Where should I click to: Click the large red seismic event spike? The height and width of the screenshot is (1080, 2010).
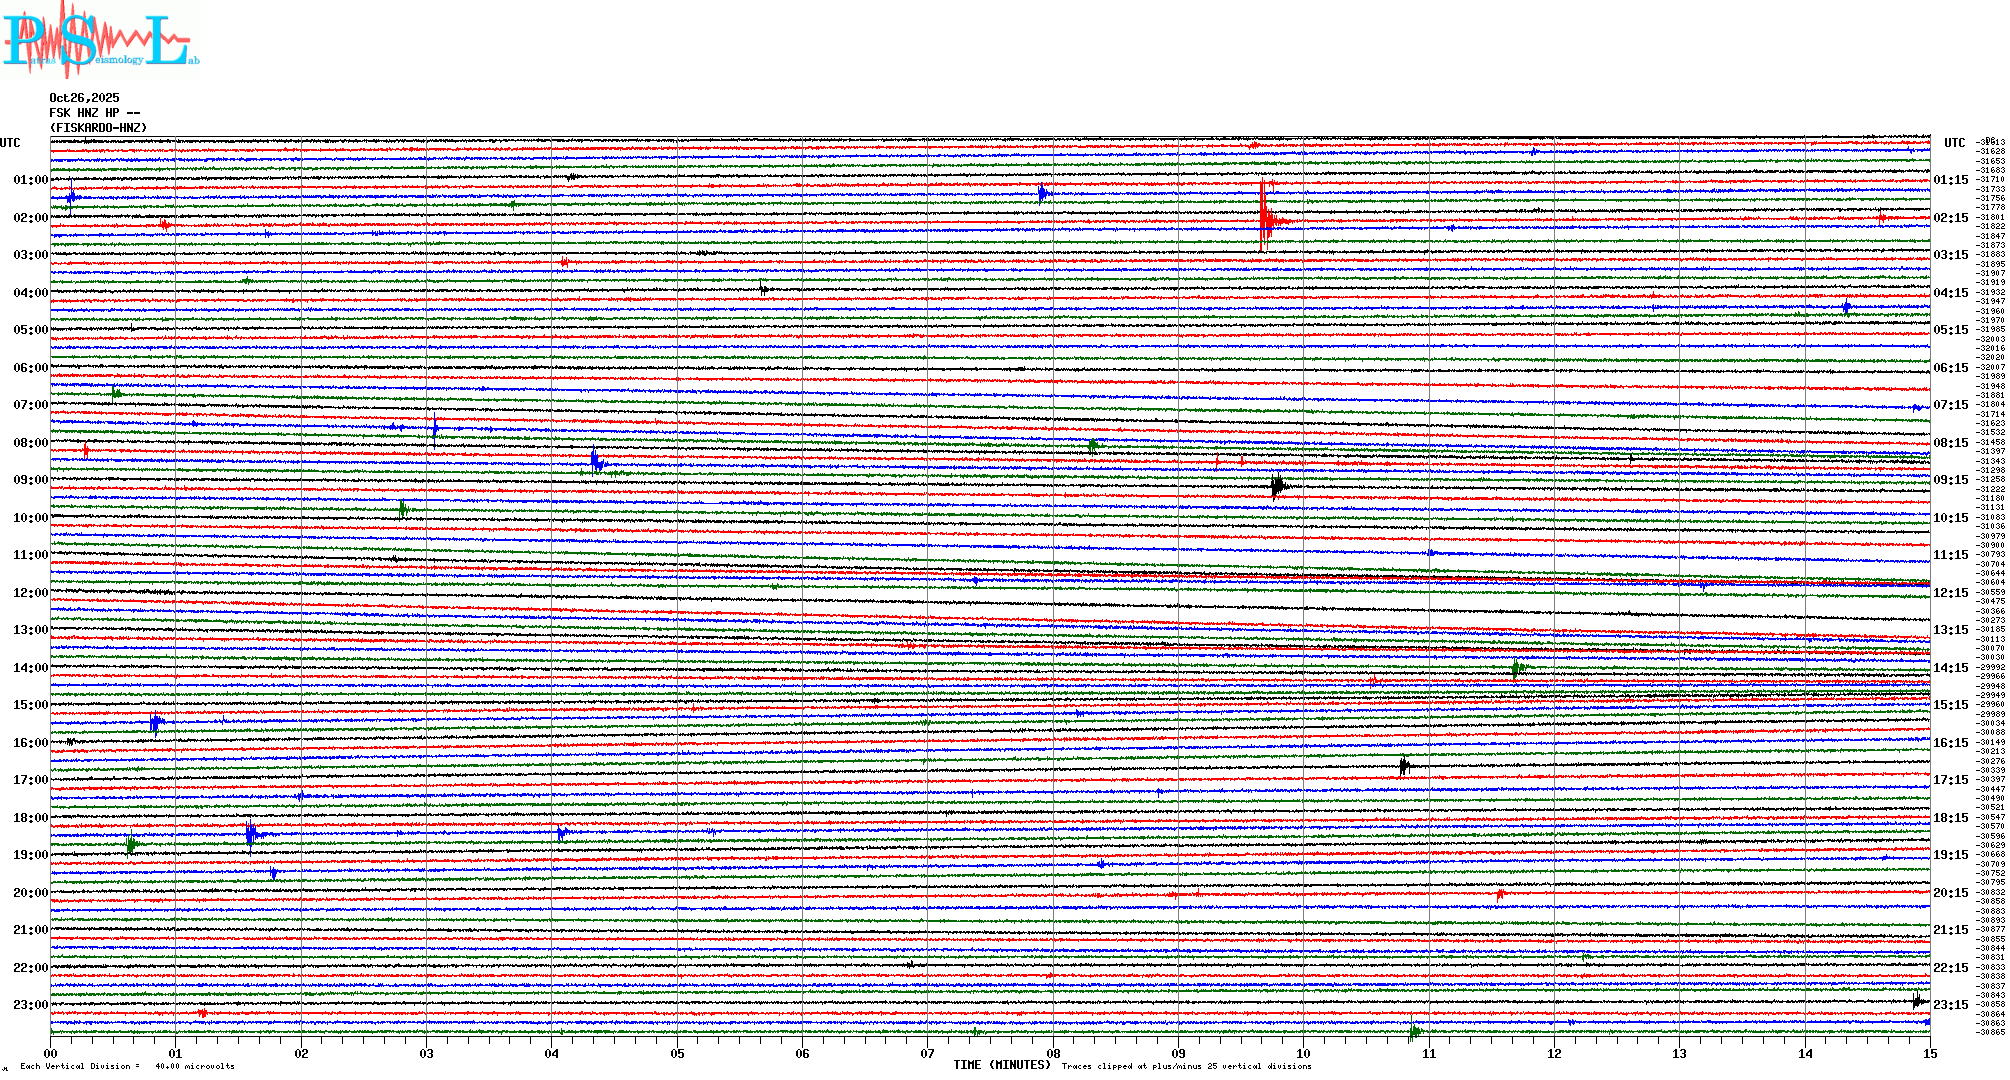pos(1265,217)
